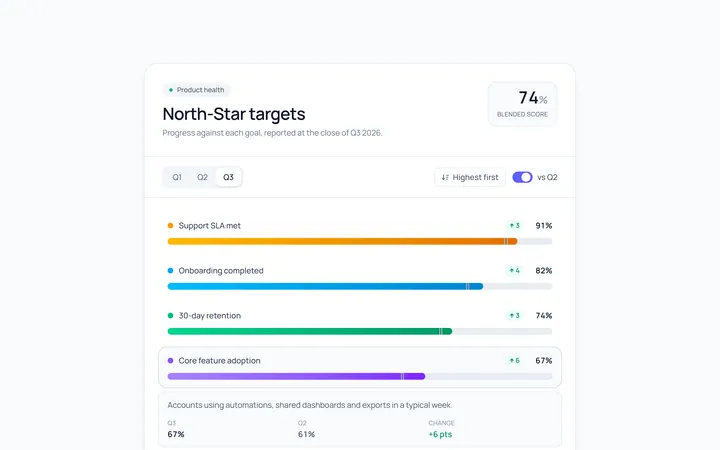720x450 pixels.
Task: Click the up-arrow 3 badge for Support SLA
Action: [514, 225]
